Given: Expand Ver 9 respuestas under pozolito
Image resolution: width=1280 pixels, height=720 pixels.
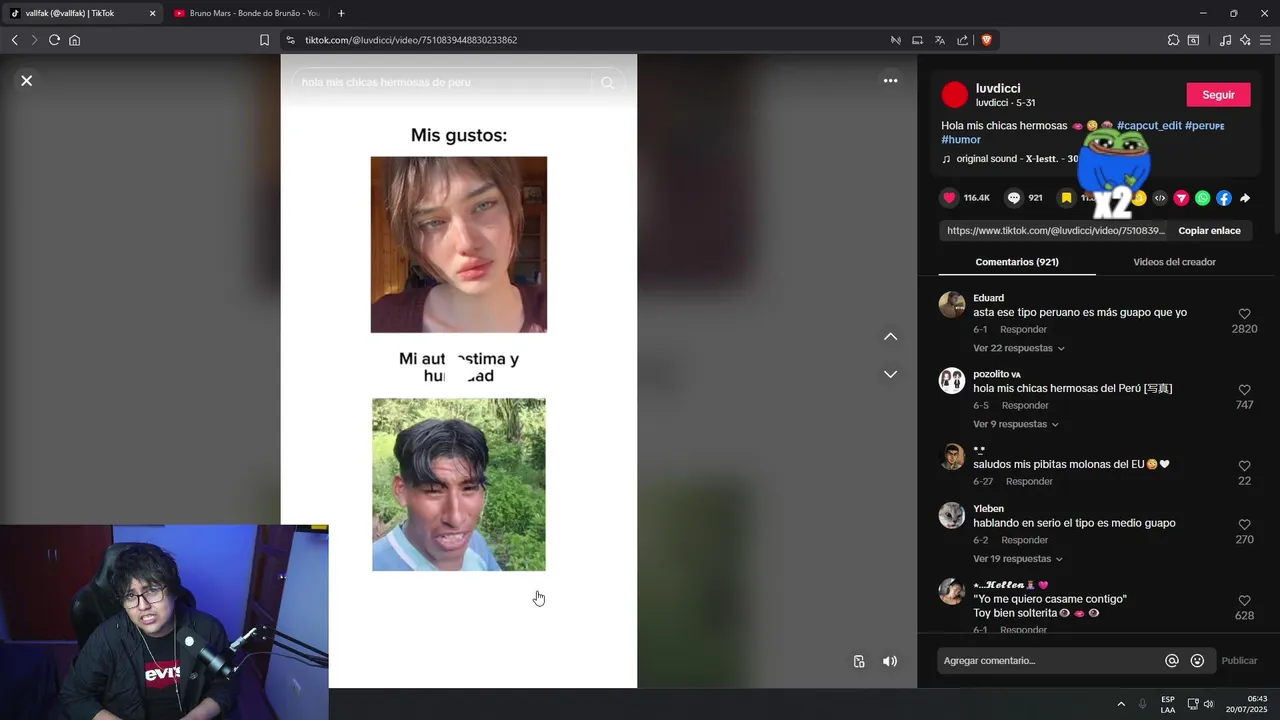Looking at the screenshot, I should click(x=1015, y=424).
